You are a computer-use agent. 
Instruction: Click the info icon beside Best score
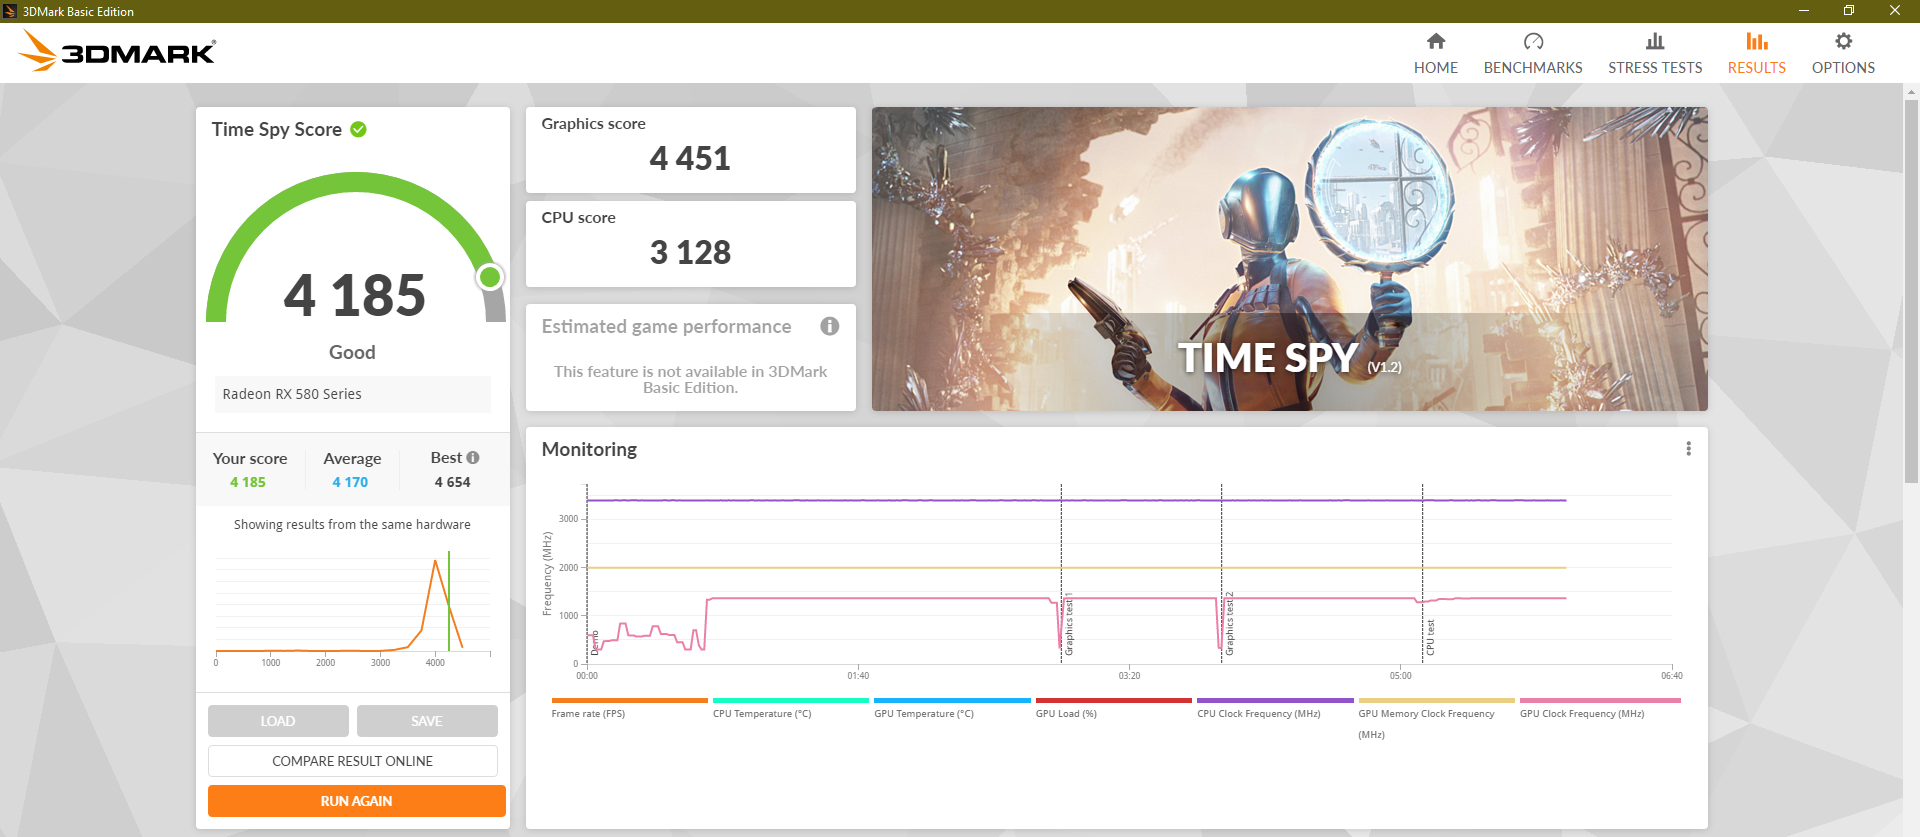pyautogui.click(x=473, y=458)
